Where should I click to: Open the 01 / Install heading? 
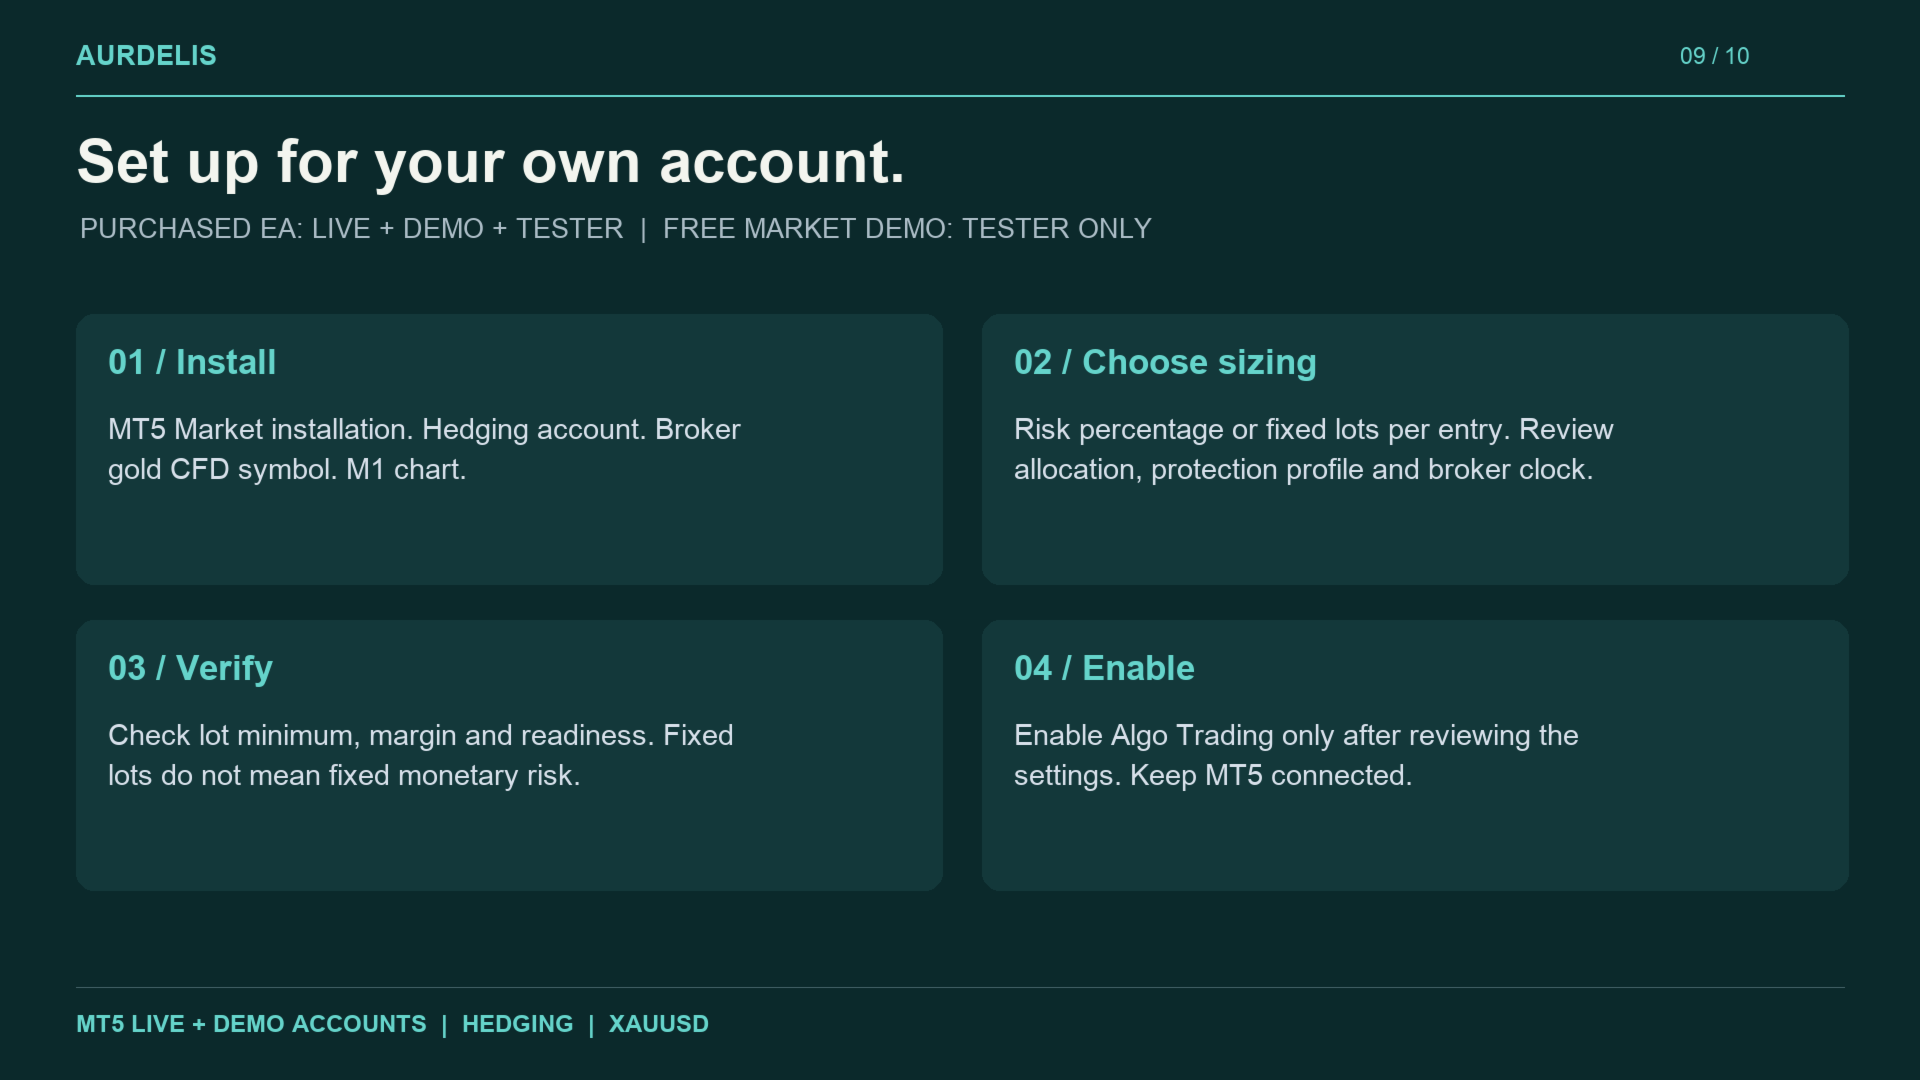point(192,362)
